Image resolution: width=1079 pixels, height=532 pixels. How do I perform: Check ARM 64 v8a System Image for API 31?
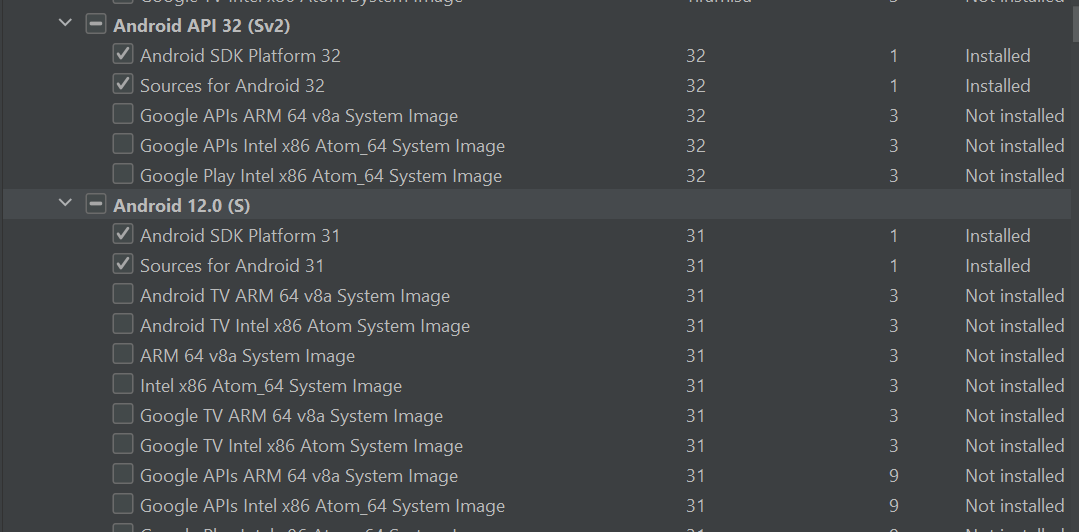pyautogui.click(x=122, y=354)
